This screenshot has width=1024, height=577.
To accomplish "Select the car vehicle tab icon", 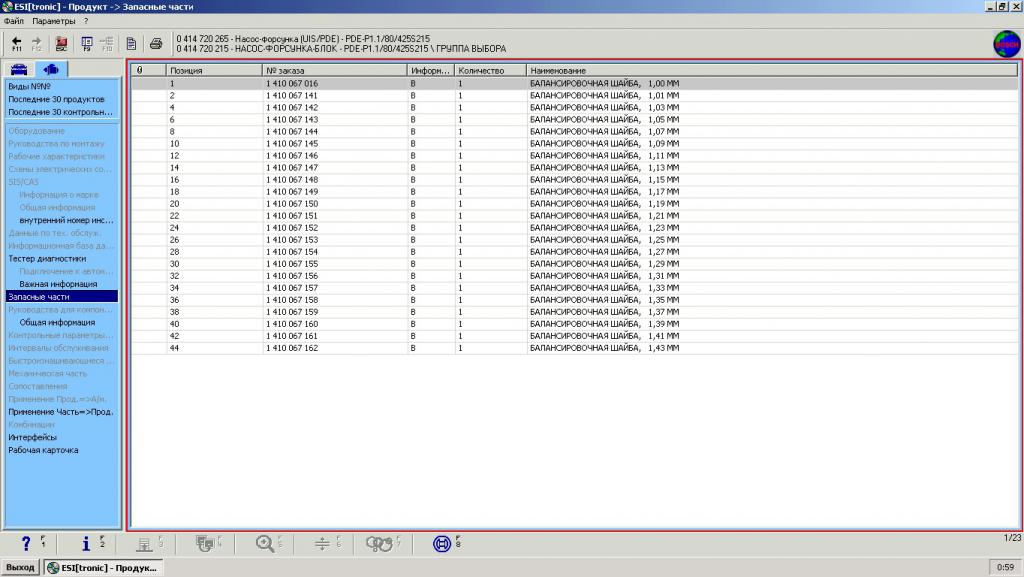I will tap(18, 69).
